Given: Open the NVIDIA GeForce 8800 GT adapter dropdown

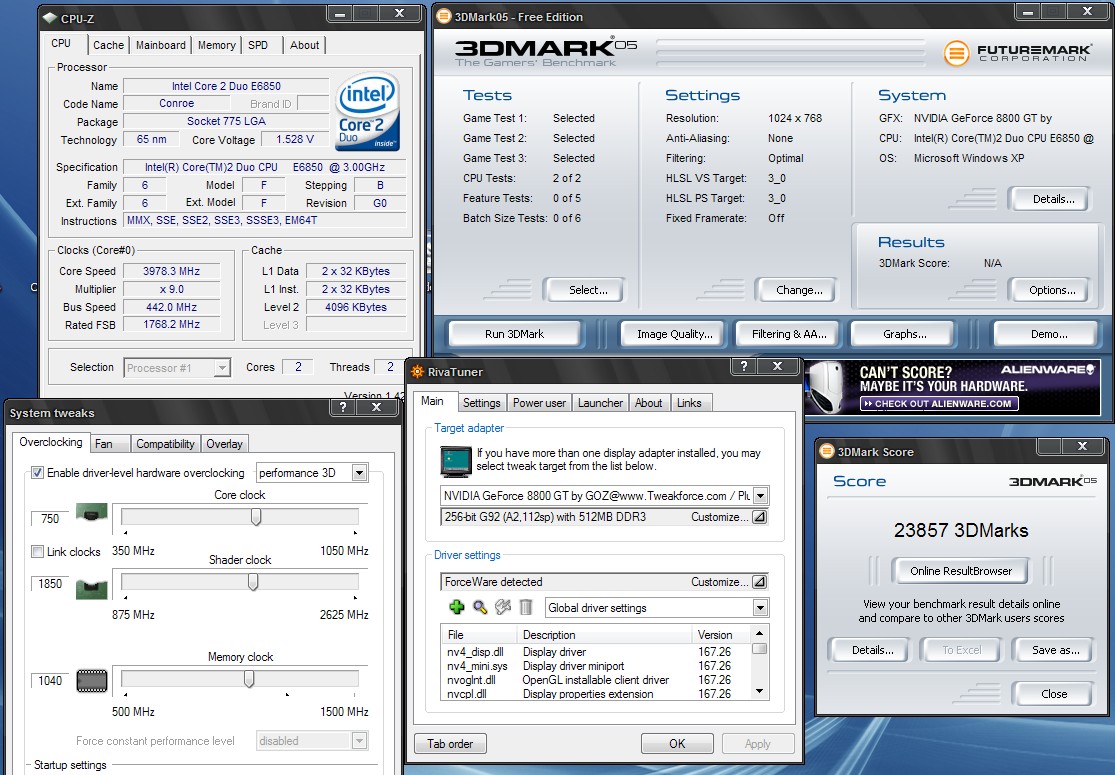Looking at the screenshot, I should (x=760, y=496).
